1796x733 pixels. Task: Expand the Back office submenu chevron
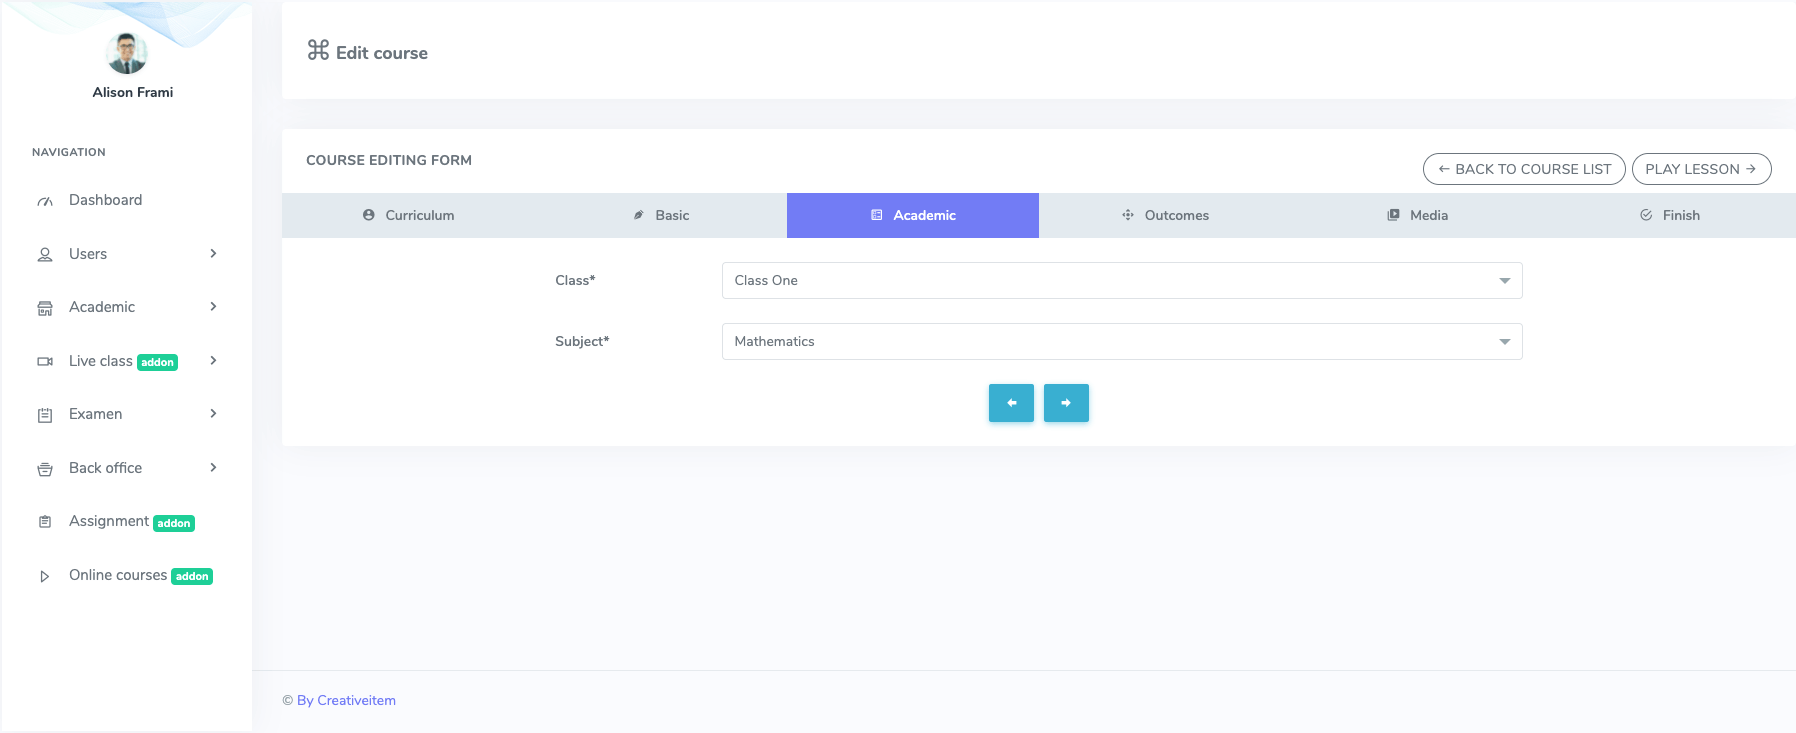pos(213,468)
